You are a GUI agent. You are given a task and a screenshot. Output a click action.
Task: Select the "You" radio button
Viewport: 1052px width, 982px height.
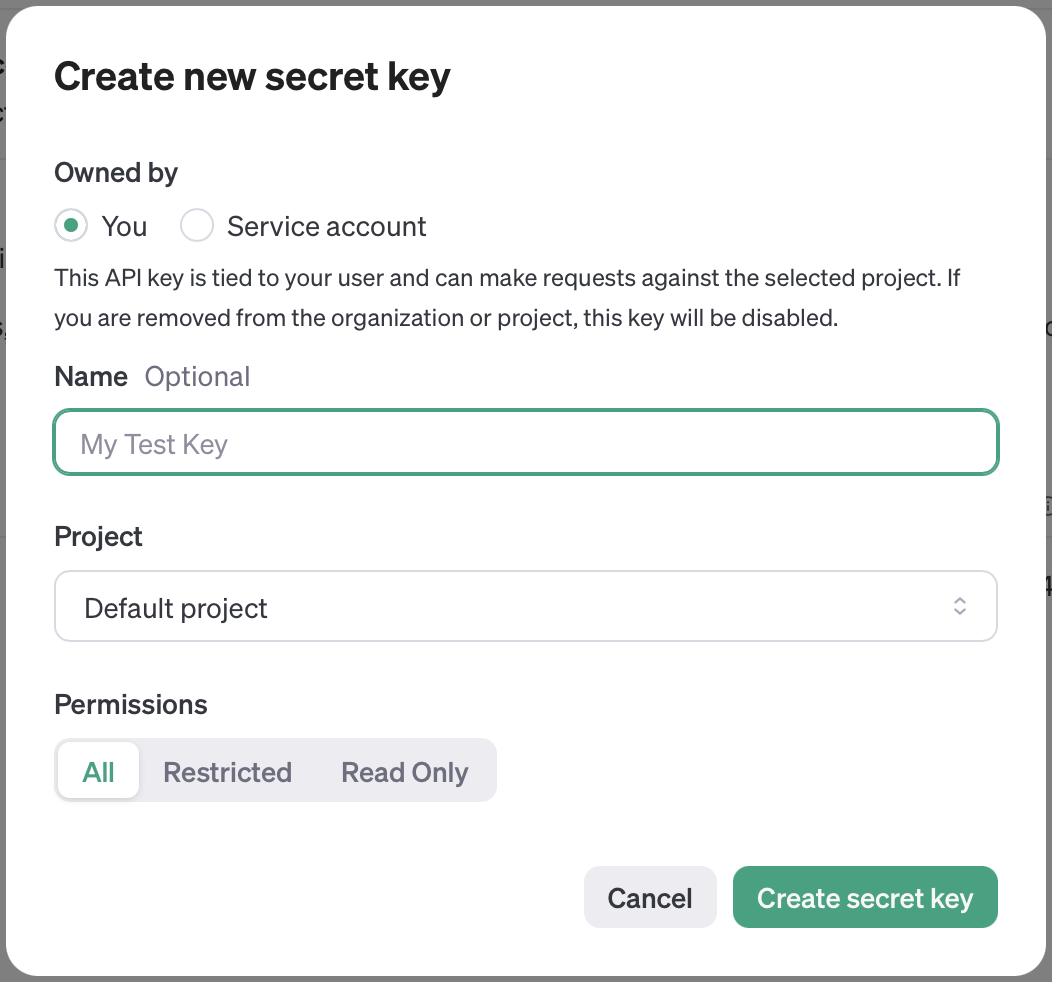70,225
